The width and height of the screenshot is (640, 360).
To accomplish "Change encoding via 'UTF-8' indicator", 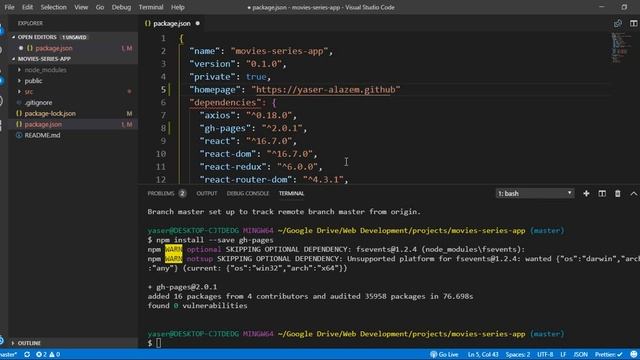I will (x=545, y=354).
